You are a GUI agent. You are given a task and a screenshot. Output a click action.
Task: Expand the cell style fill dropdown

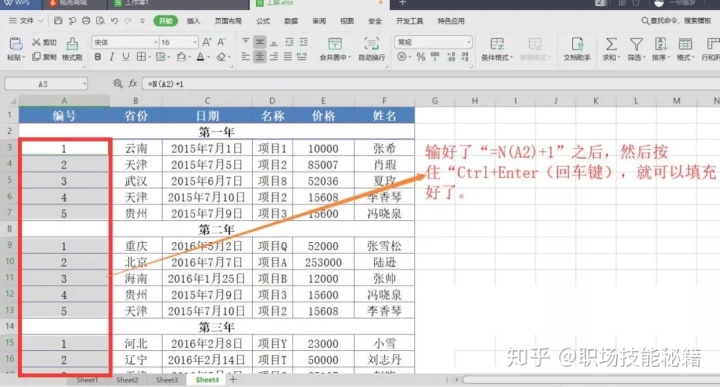(x=169, y=57)
